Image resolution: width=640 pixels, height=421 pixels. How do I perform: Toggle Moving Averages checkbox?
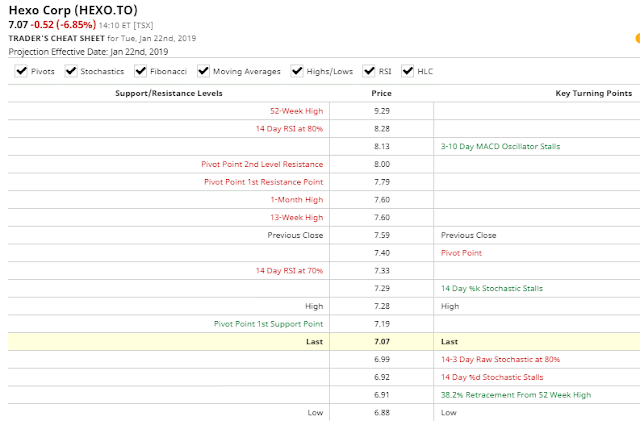[x=203, y=71]
